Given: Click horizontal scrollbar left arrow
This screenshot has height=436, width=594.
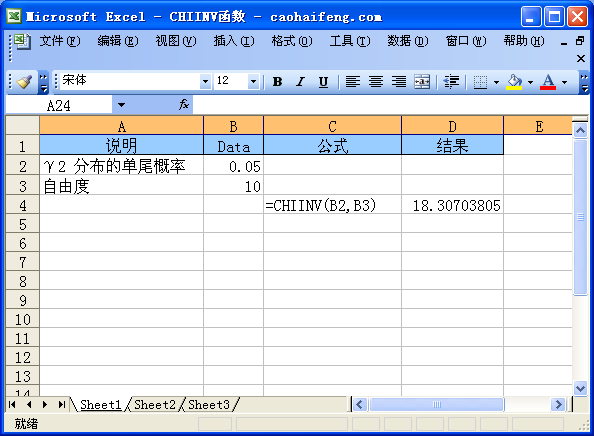Looking at the screenshot, I should pyautogui.click(x=360, y=405).
